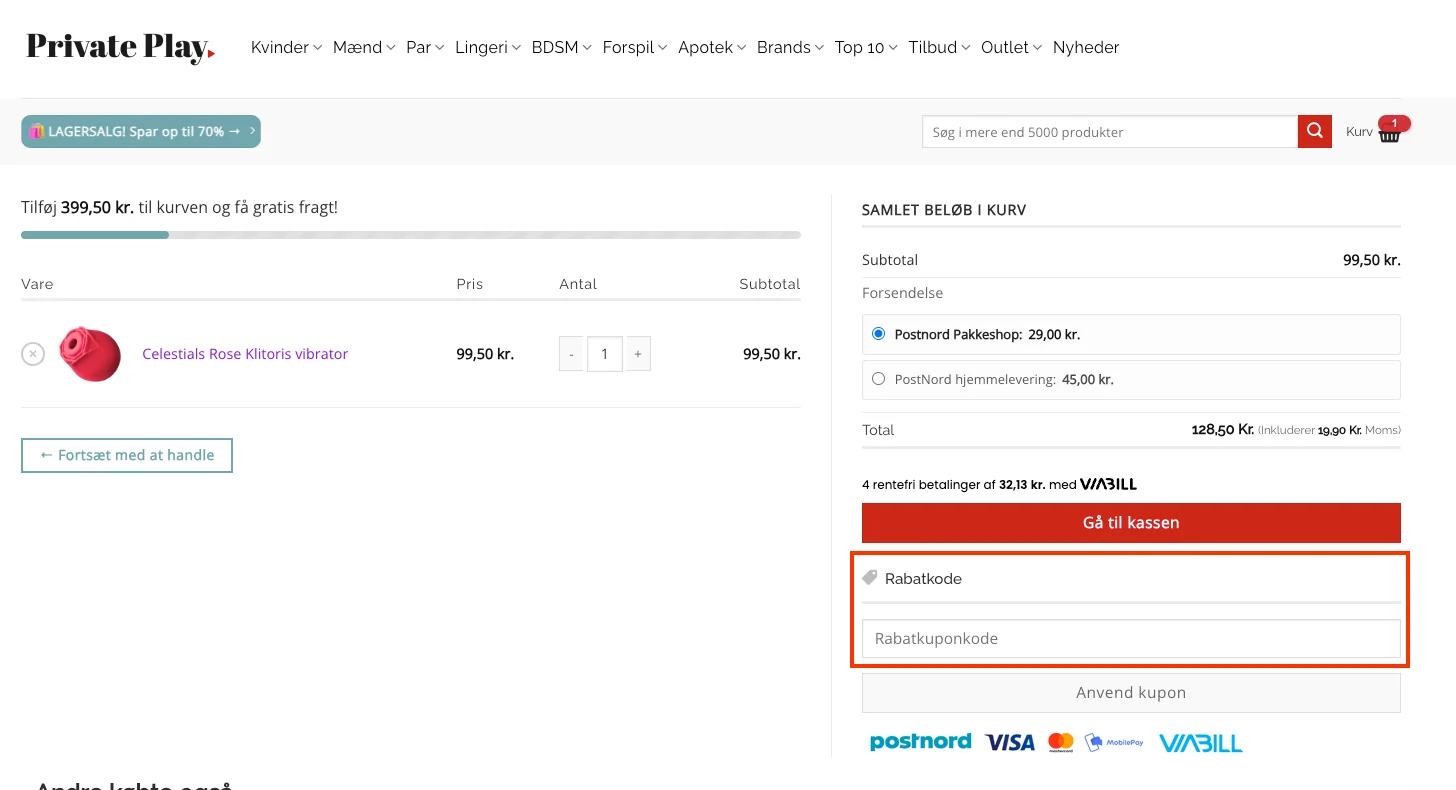The image size is (1456, 790).
Task: Open the Outlet menu item
Action: [x=1011, y=47]
